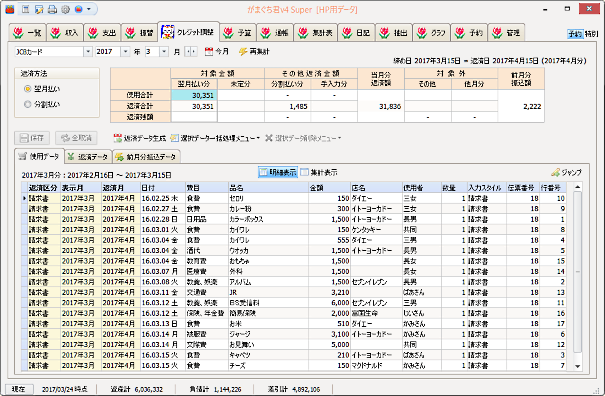605x396 pixels.
Task: Click the ジャンプ jump icon
Action: pyautogui.click(x=556, y=172)
